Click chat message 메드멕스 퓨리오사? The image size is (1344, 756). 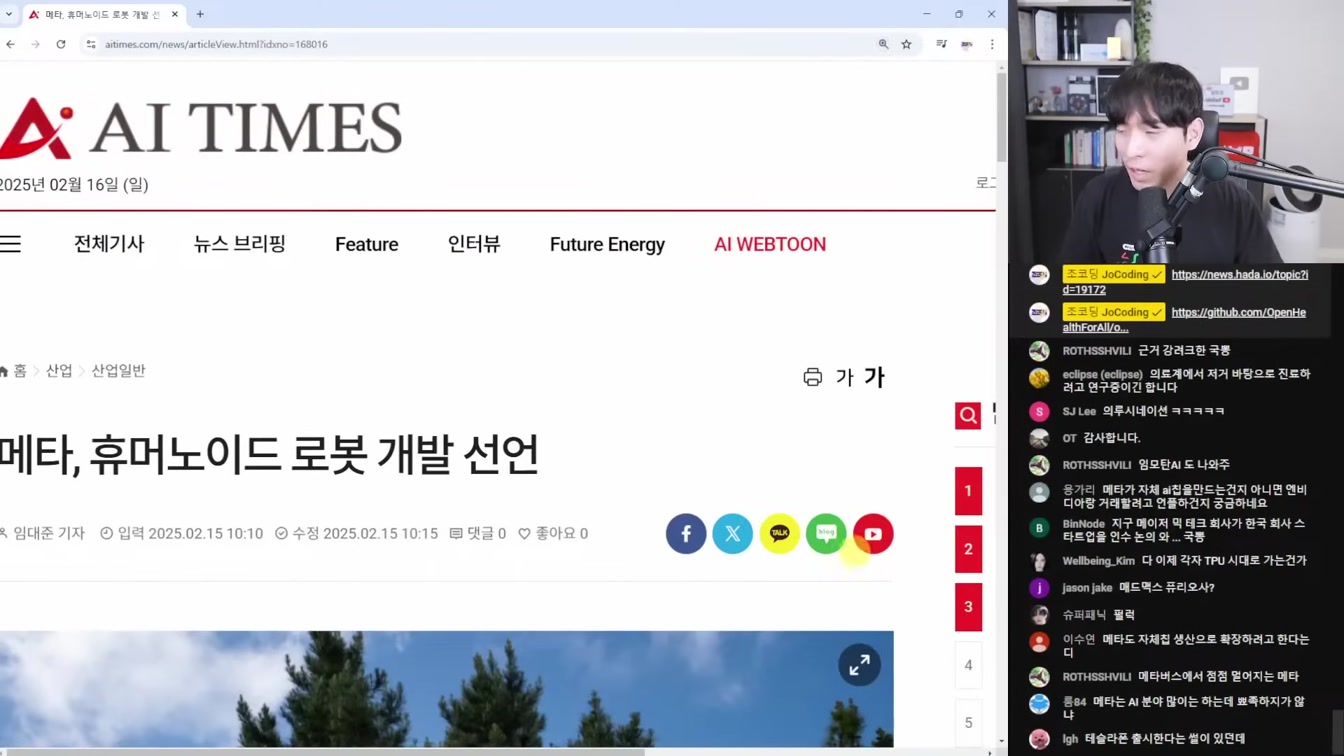click(1166, 588)
